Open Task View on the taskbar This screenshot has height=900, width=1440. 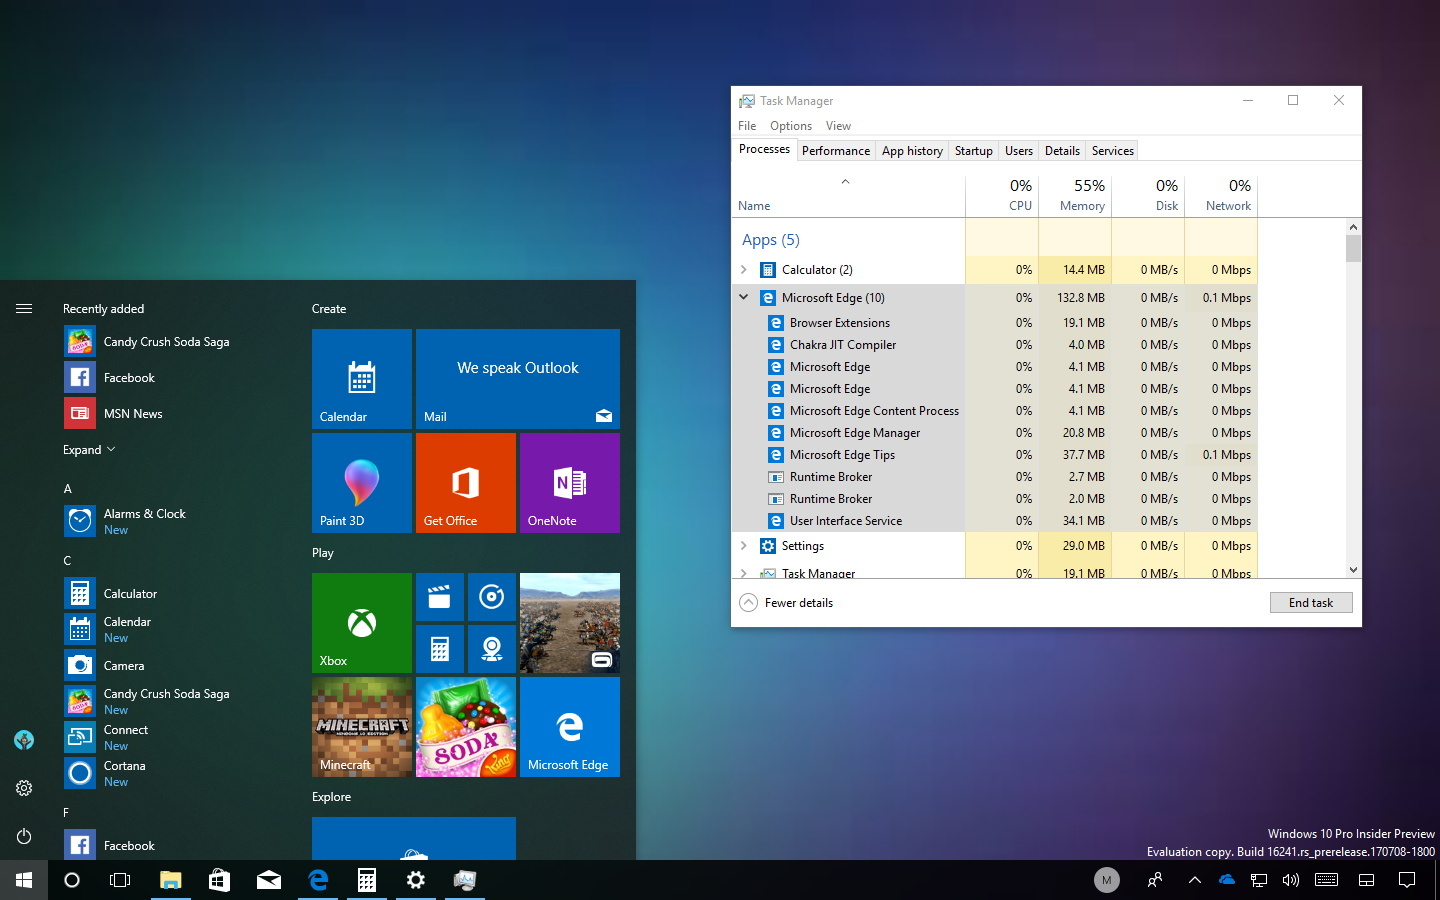tap(119, 880)
